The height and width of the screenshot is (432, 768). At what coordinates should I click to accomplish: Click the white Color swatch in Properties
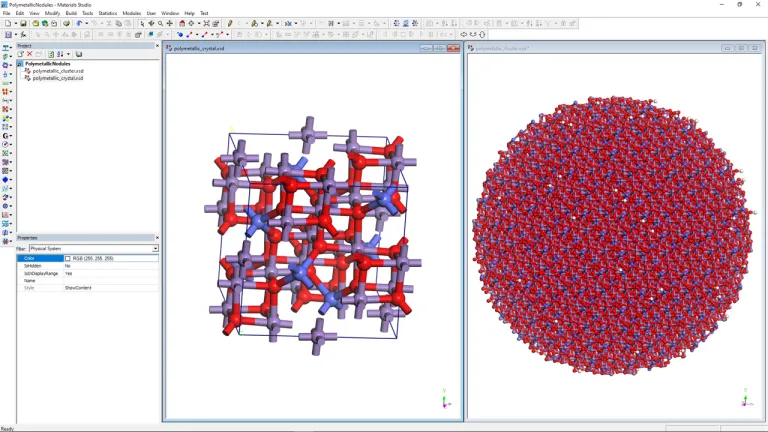pos(68,258)
